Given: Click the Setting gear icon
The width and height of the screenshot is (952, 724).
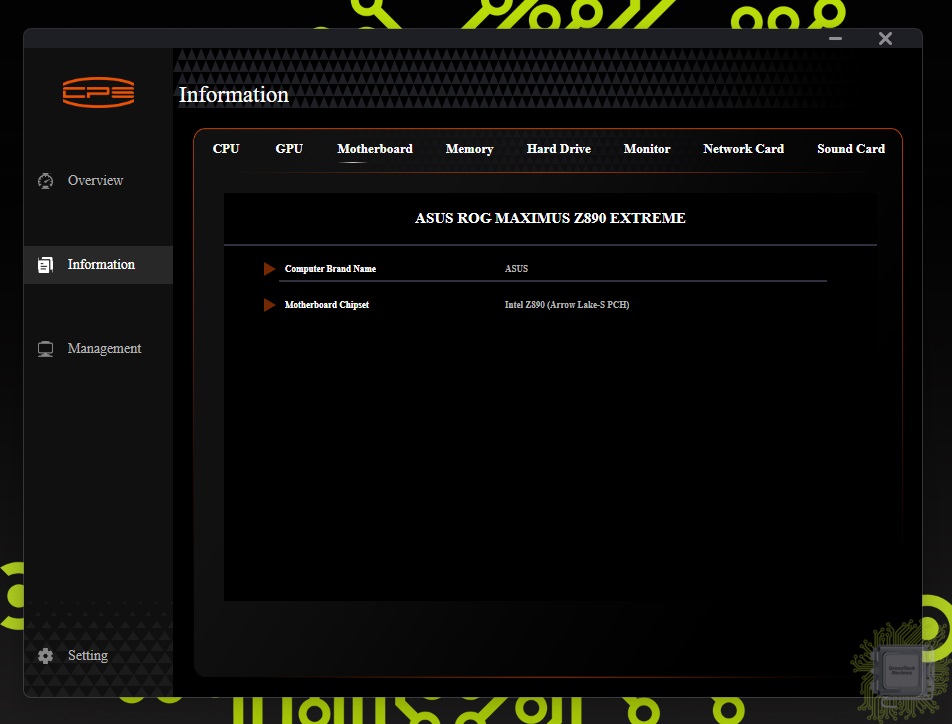Looking at the screenshot, I should (x=46, y=655).
